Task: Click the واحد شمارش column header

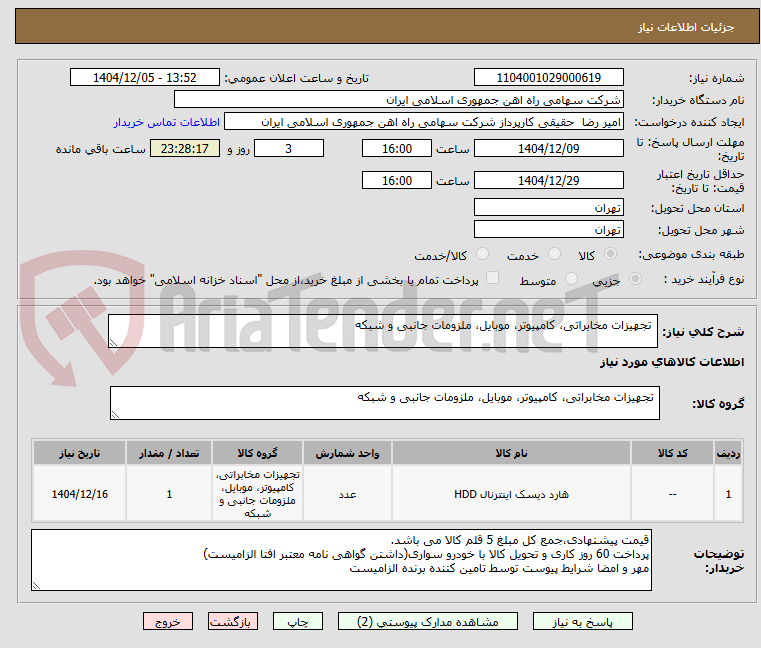Action: [347, 453]
